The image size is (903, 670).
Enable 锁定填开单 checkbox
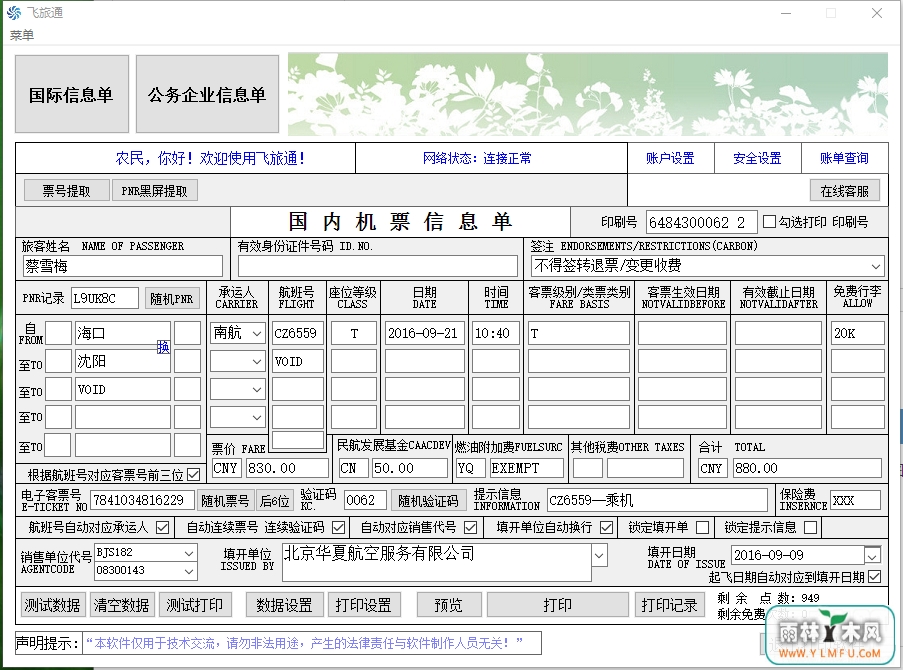tap(703, 527)
